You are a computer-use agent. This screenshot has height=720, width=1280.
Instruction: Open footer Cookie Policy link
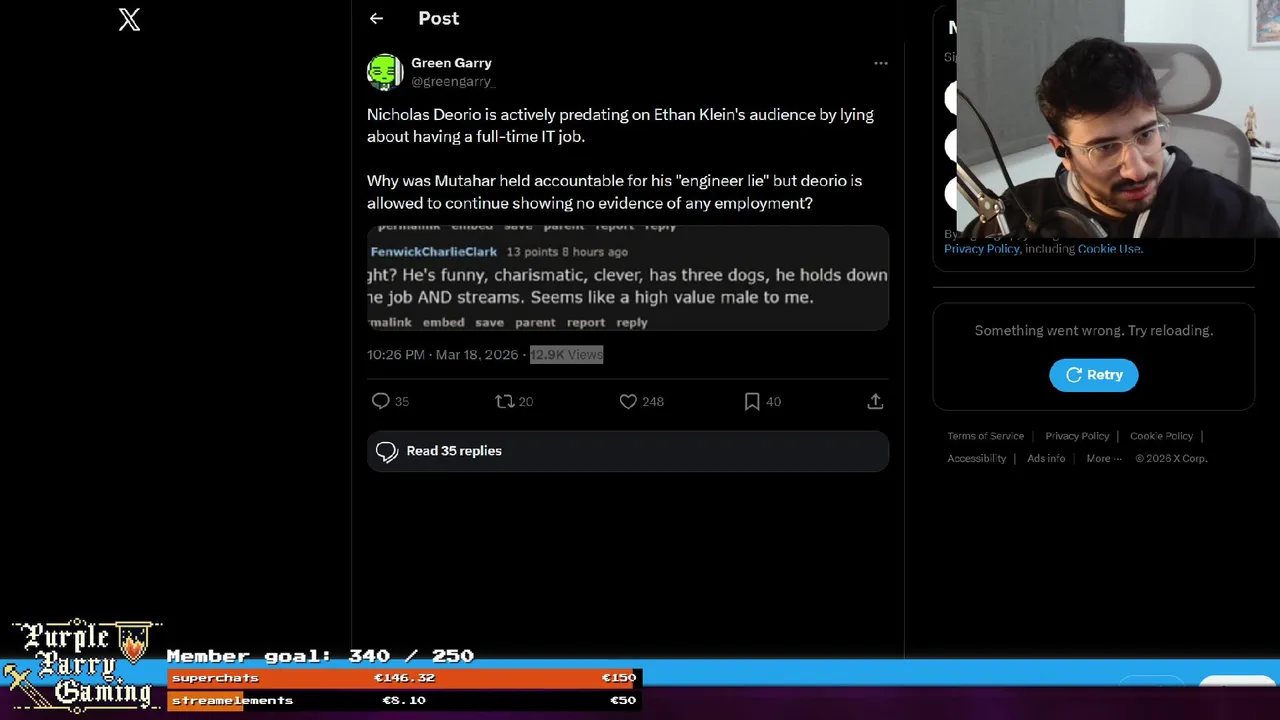(x=1161, y=436)
